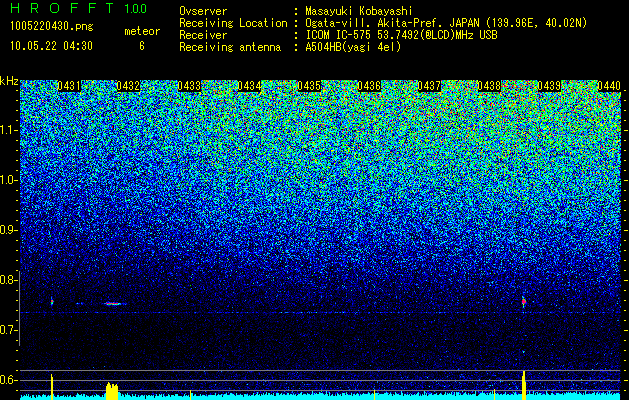Click the 'Receiving Location' field label
The image size is (629, 400).
coord(233,23)
